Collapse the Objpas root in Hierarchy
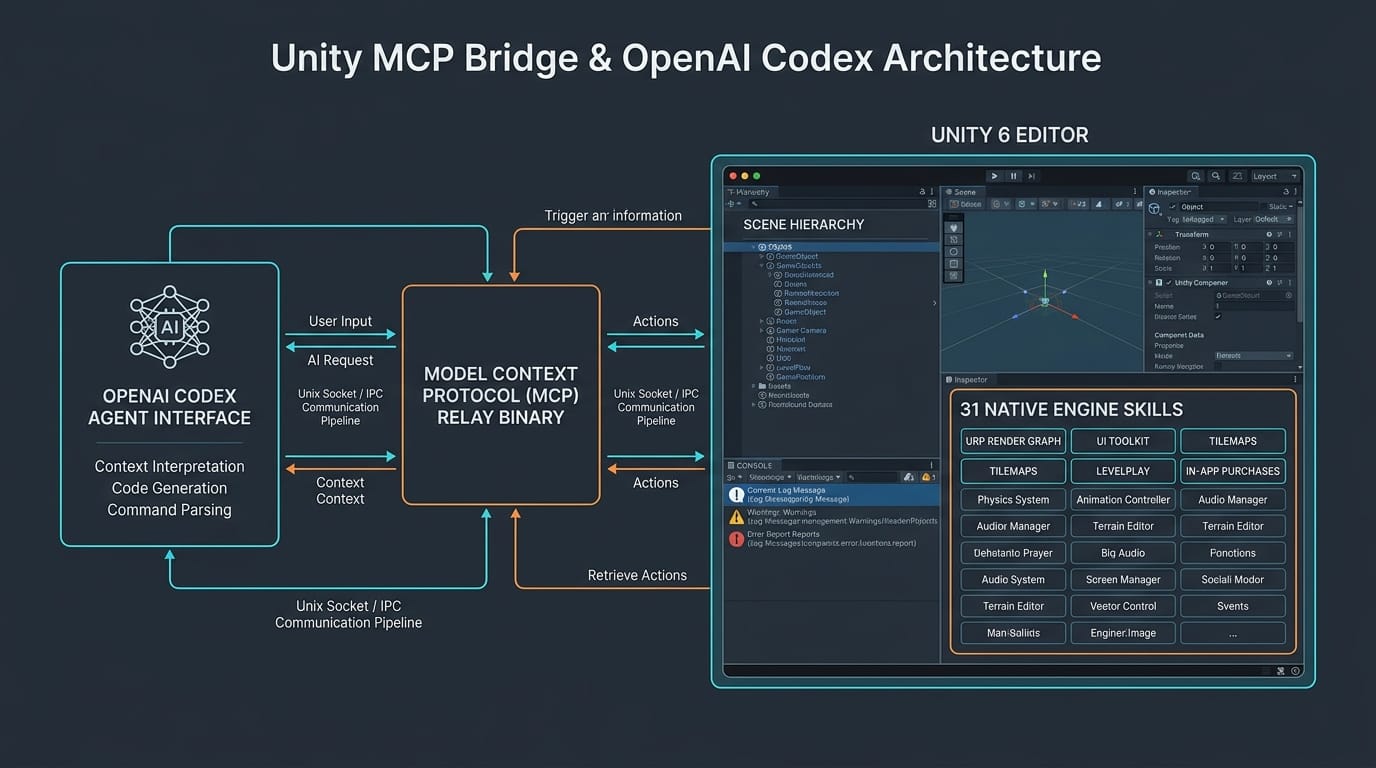This screenshot has height=768, width=1376. (753, 247)
